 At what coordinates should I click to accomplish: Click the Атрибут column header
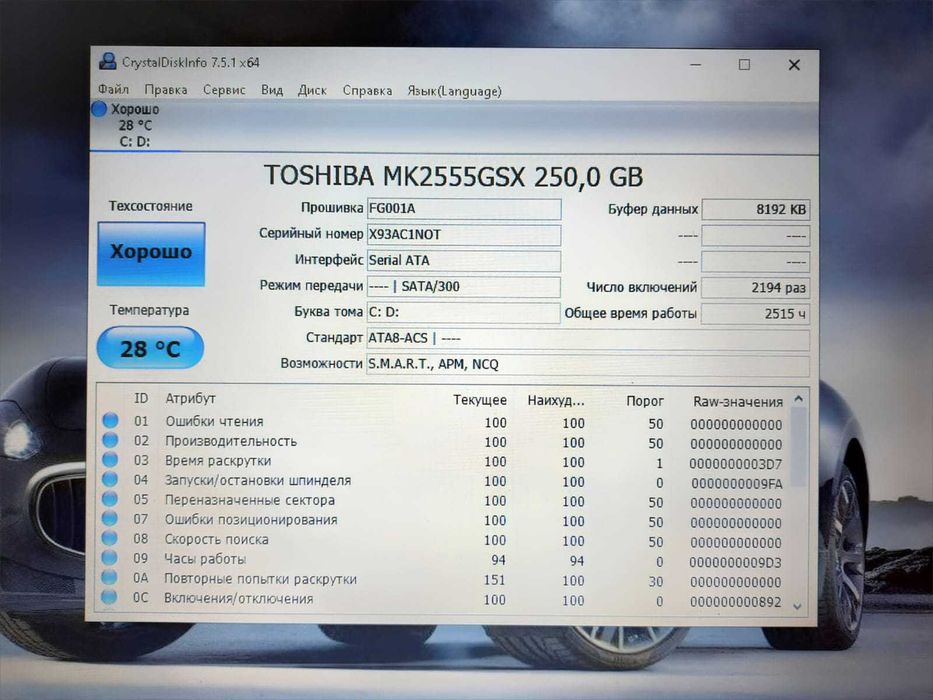[x=190, y=398]
